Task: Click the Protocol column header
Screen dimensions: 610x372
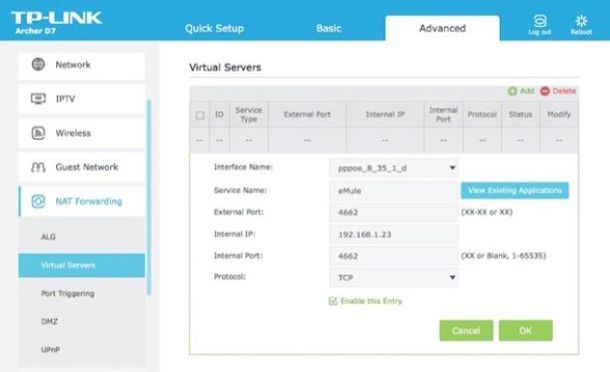Action: 482,114
